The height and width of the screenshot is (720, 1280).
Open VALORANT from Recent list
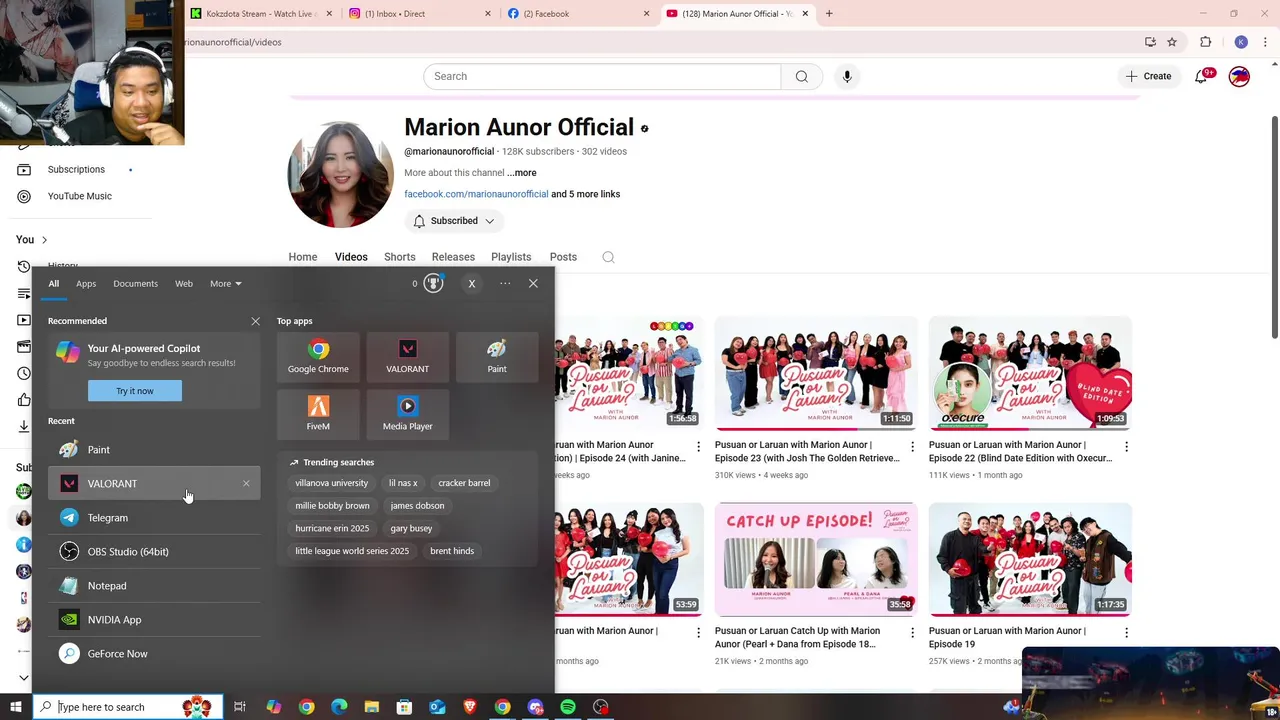(x=154, y=484)
